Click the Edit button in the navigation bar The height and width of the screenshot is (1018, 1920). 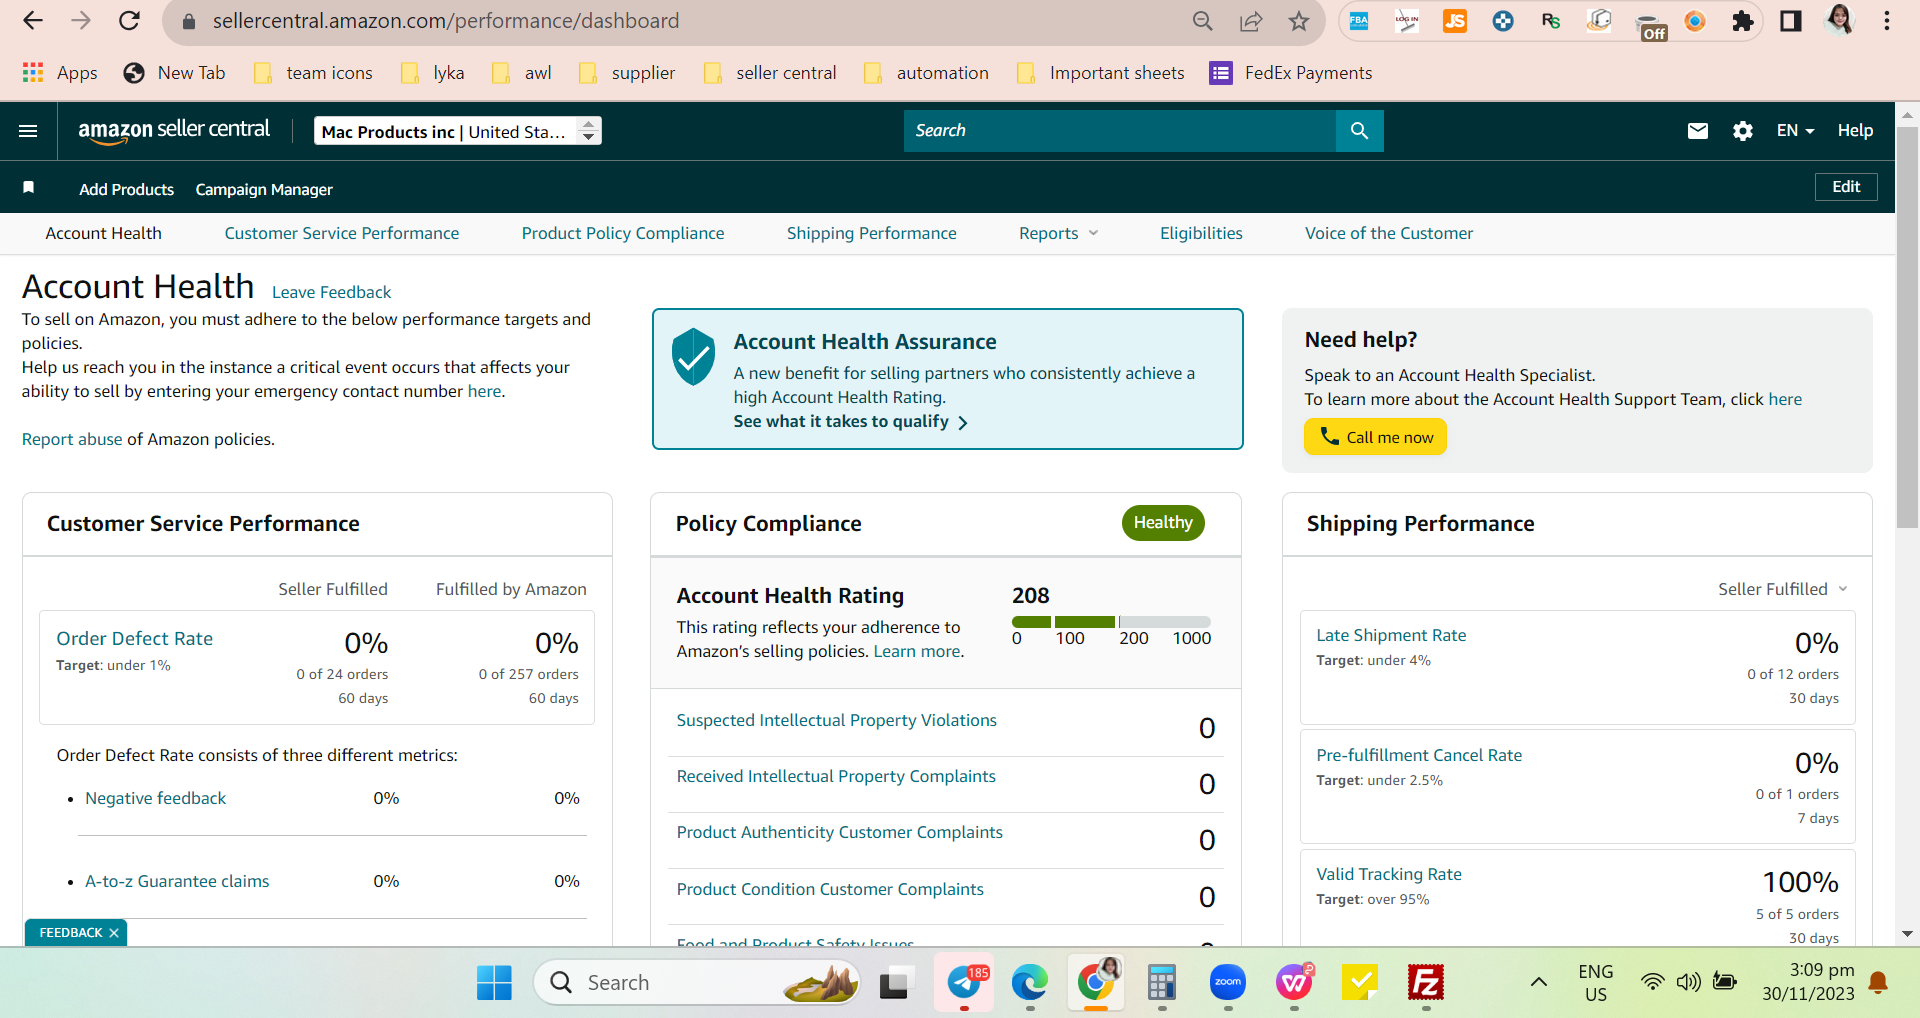point(1846,187)
